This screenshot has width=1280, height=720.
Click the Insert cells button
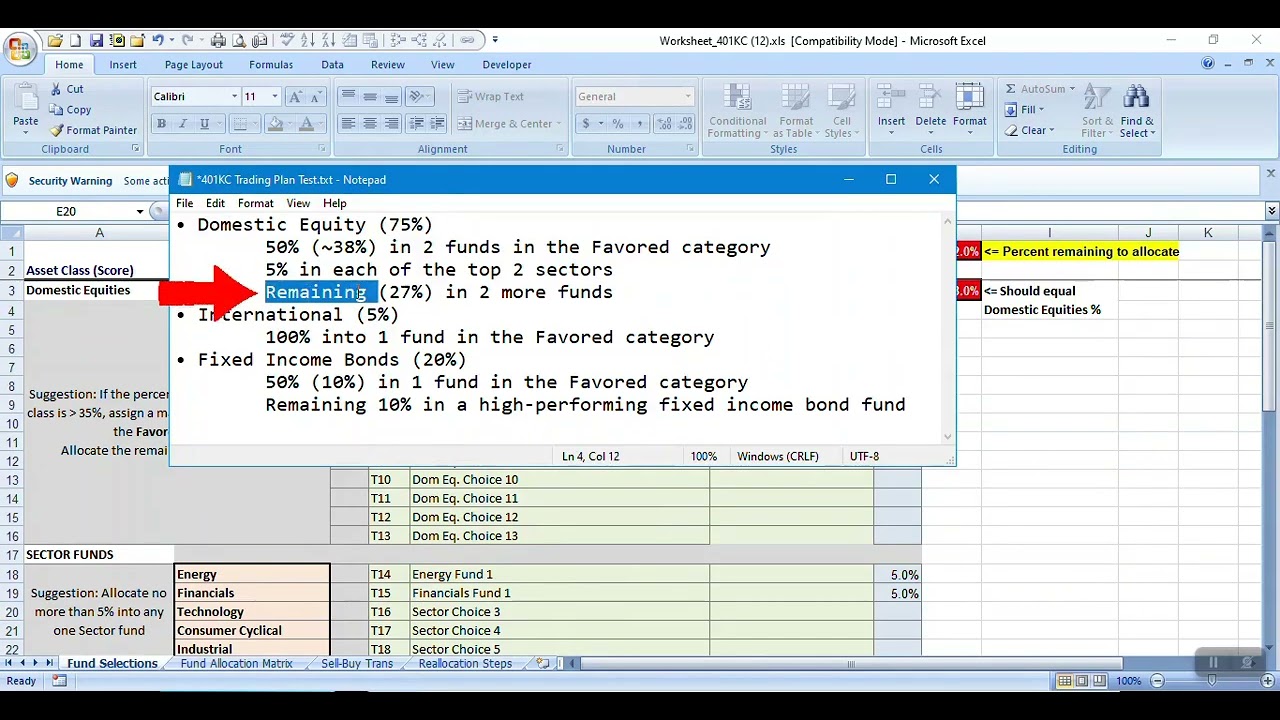click(891, 108)
